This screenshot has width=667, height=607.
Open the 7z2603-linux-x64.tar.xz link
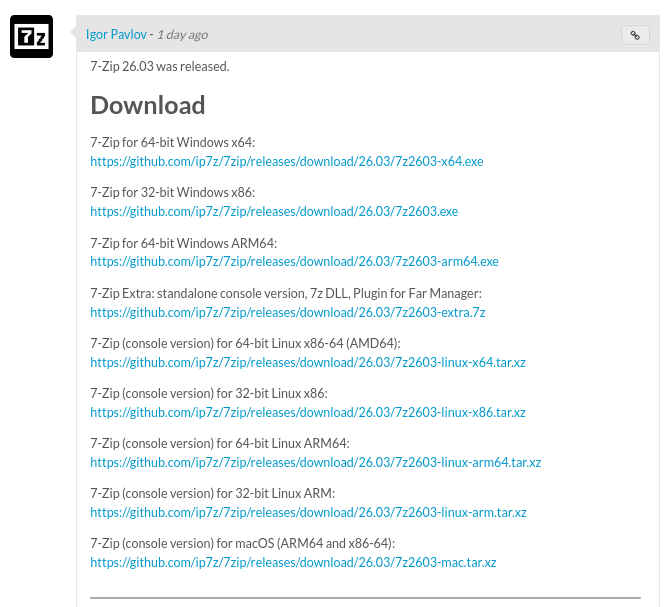(308, 362)
